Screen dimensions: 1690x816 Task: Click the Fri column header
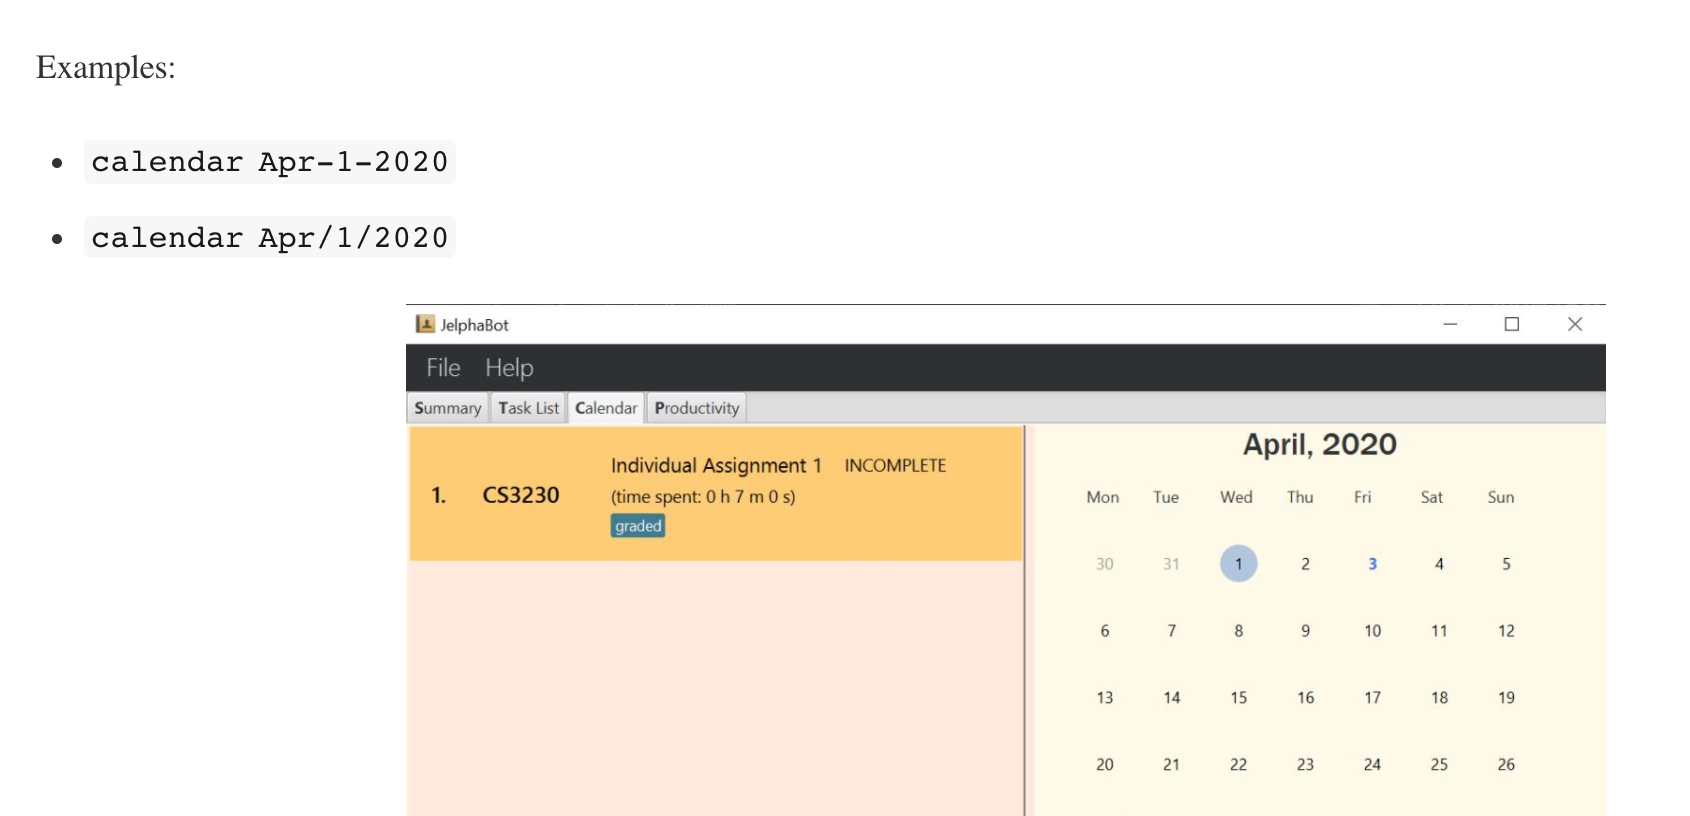click(1363, 497)
